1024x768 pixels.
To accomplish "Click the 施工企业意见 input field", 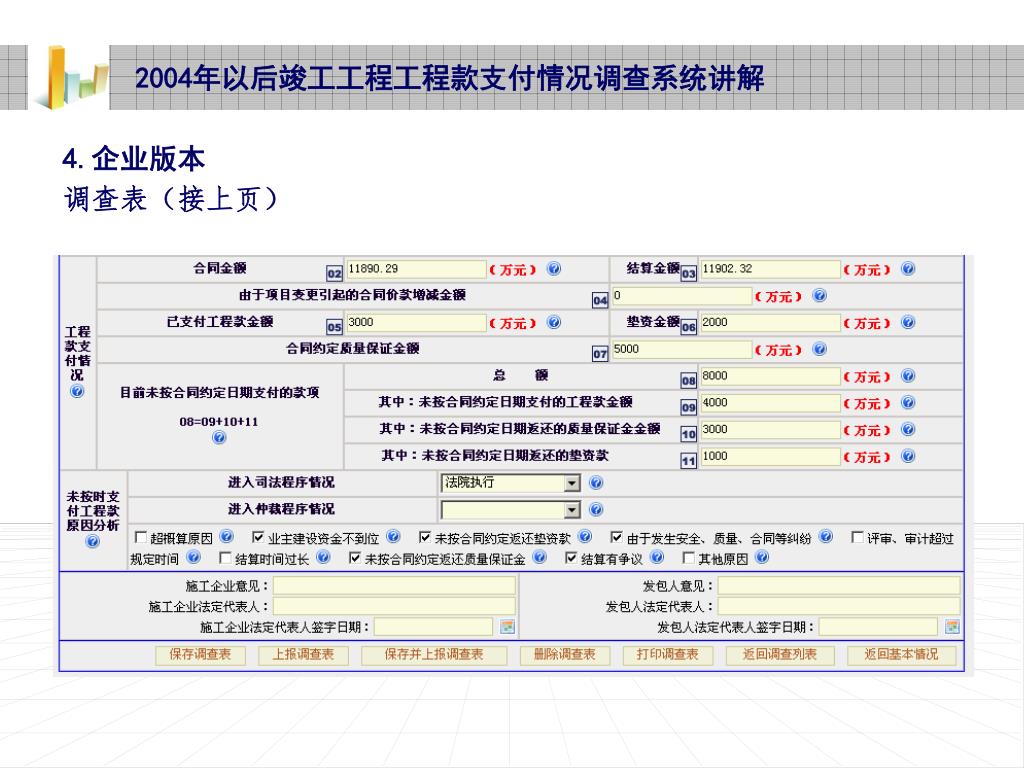I will tap(394, 586).
